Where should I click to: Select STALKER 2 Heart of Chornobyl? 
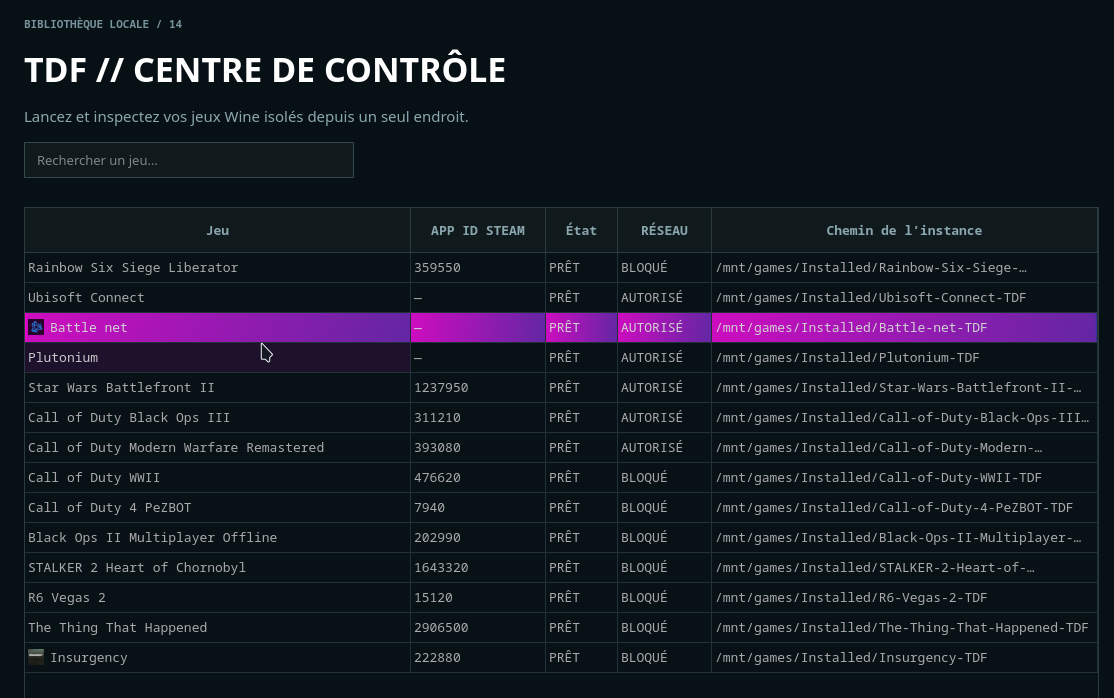coord(136,567)
